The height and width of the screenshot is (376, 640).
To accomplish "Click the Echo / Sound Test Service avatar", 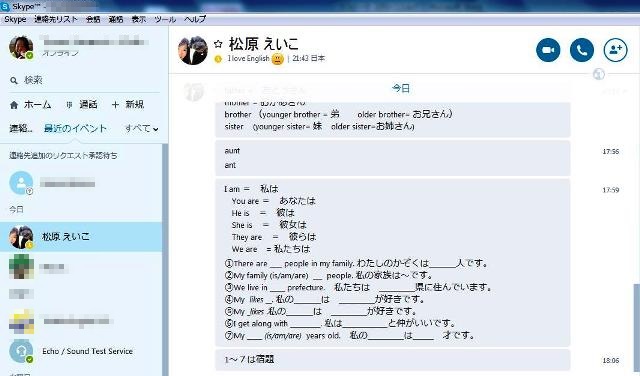I will point(21,351).
